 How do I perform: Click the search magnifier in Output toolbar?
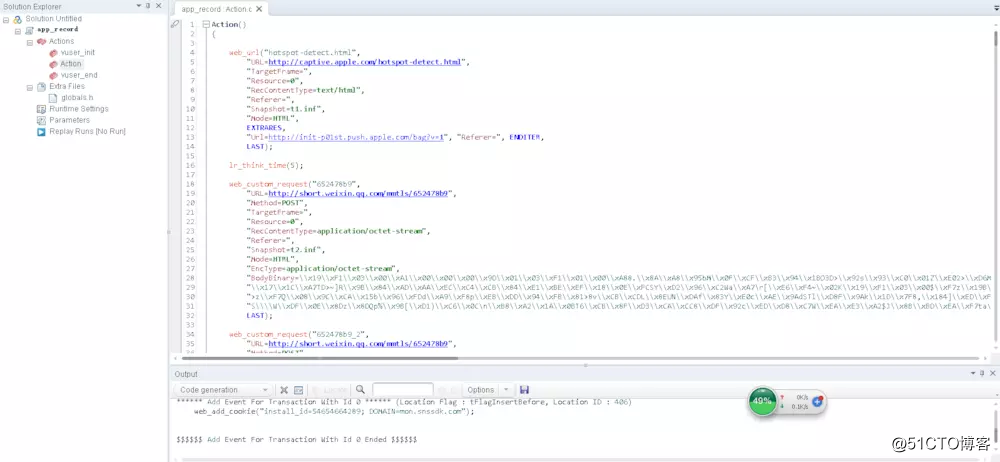(360, 390)
